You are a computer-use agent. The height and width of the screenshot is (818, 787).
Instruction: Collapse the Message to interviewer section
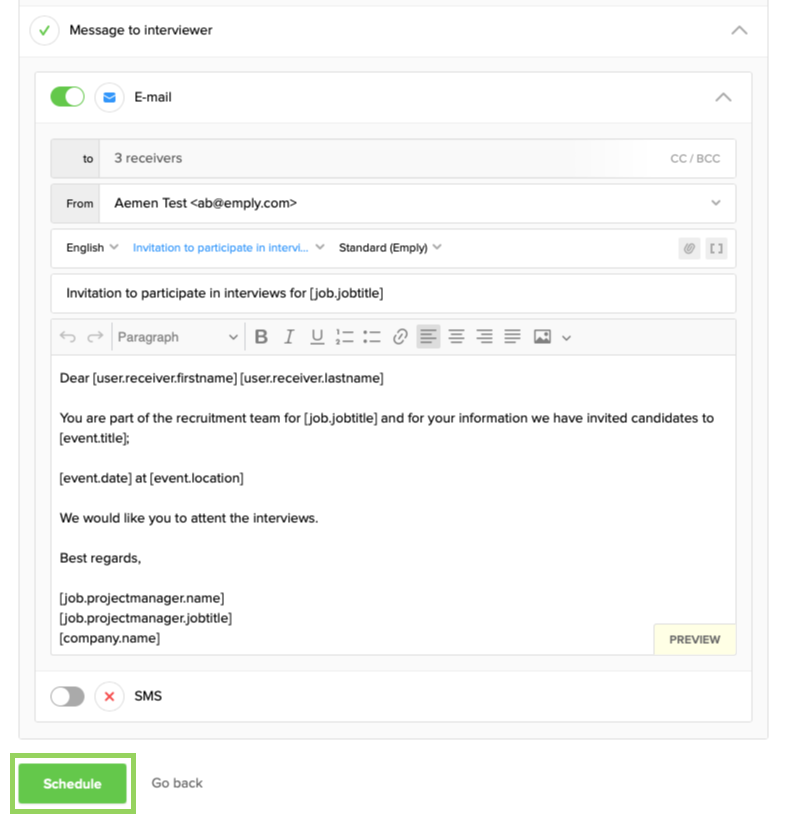coord(739,30)
